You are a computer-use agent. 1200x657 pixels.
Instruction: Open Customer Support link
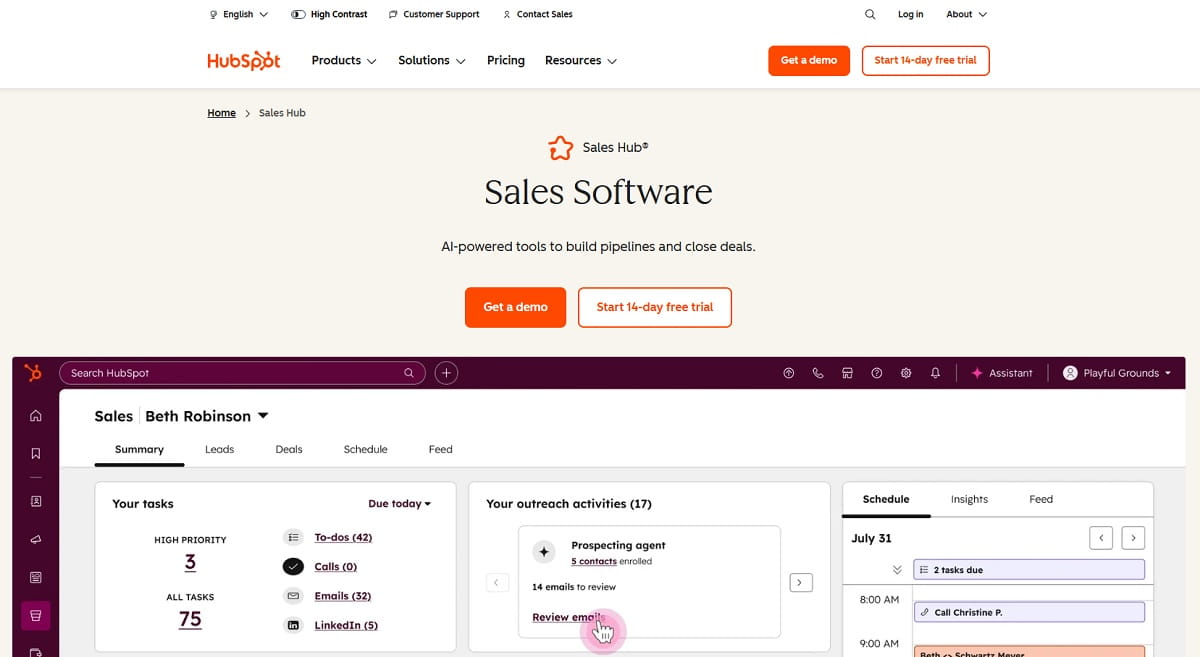tap(434, 14)
